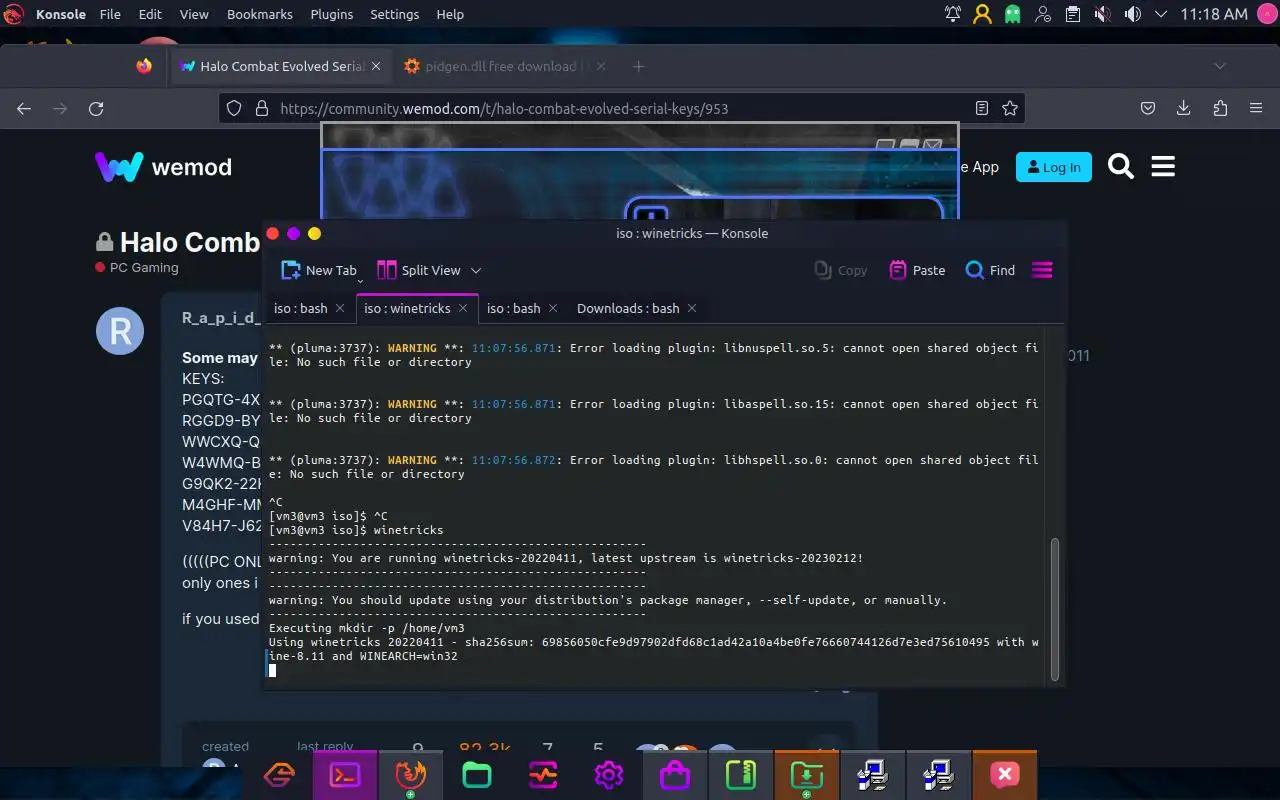
Task: Close the iso : winetricks tab
Action: pyautogui.click(x=463, y=308)
